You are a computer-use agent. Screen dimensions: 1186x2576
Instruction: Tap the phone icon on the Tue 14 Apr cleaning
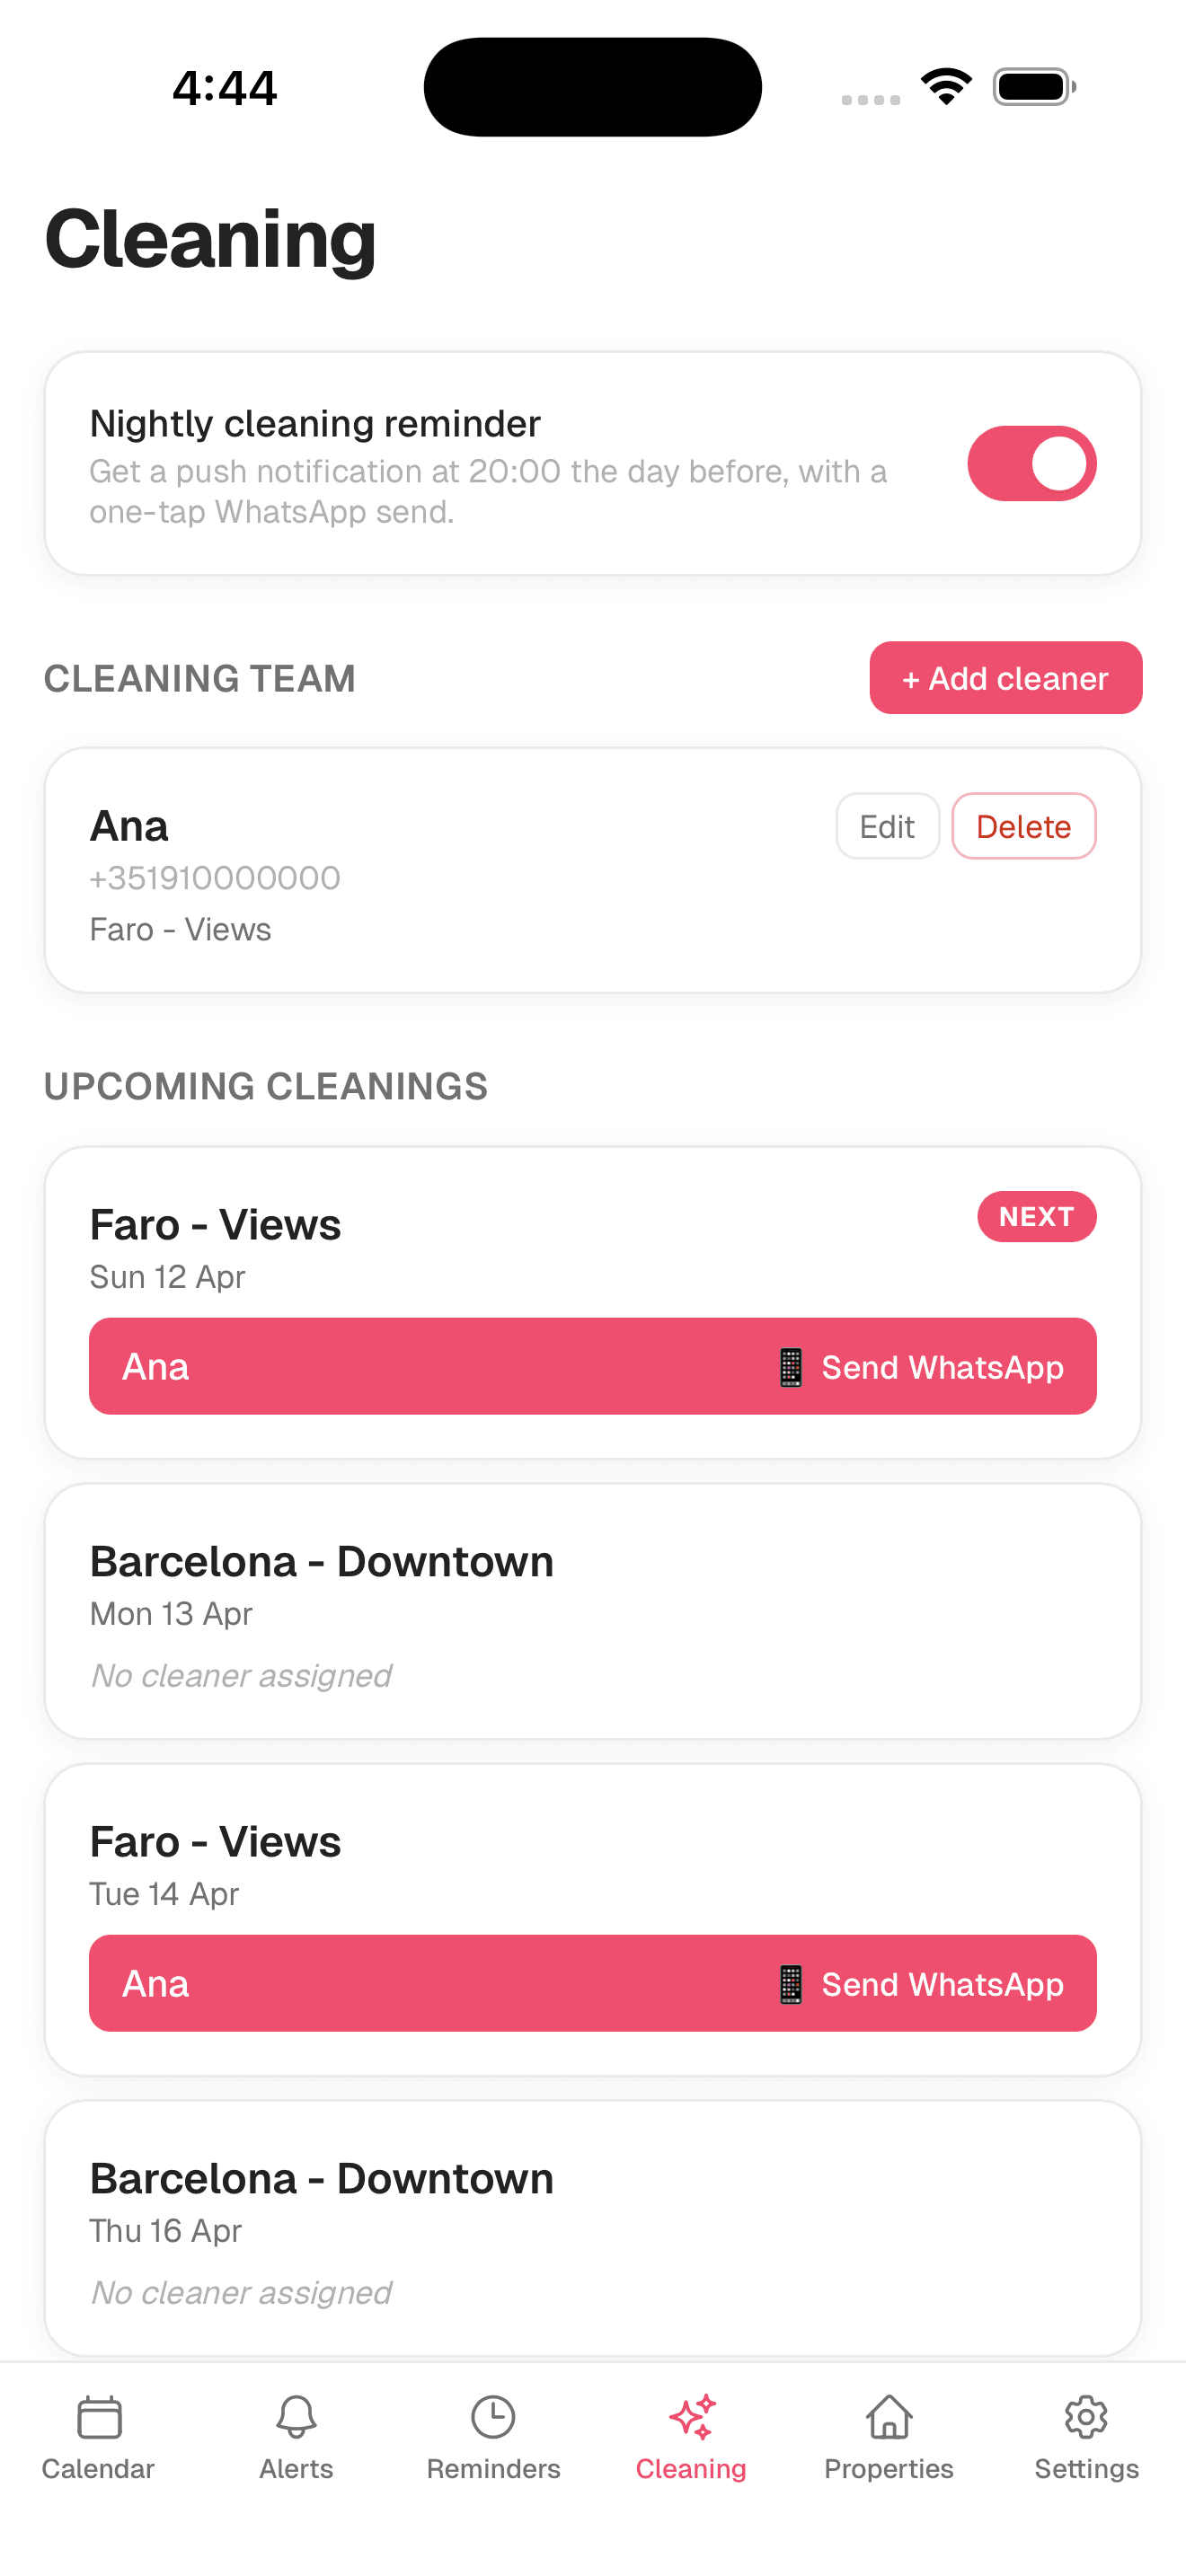tap(790, 1984)
